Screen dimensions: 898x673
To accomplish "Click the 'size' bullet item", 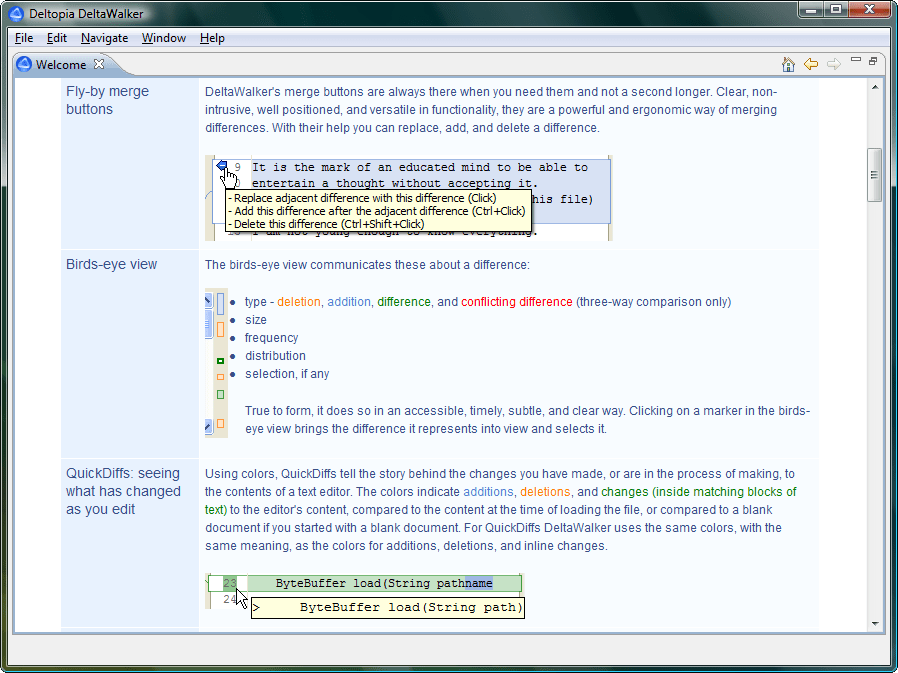I will [x=256, y=320].
